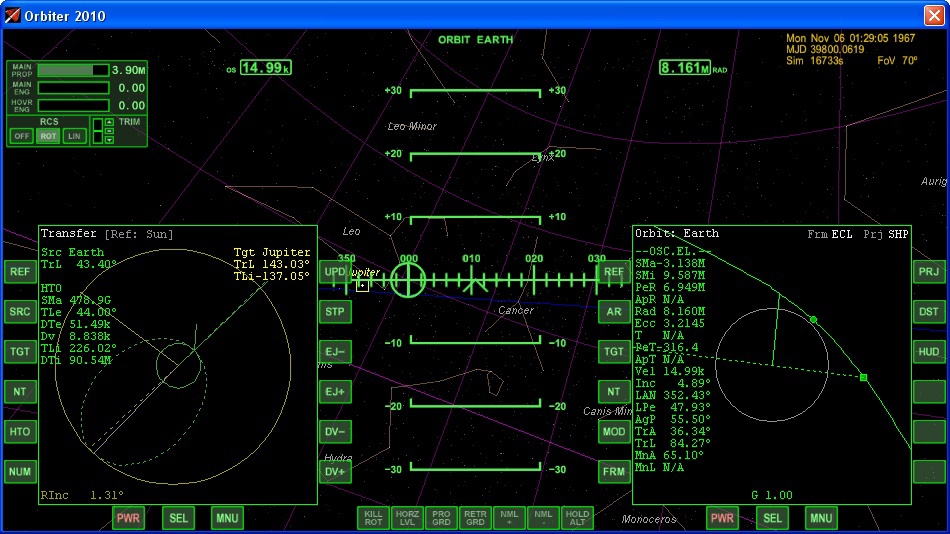Click PRJ projection button on Orbit MFD
This screenshot has width=950, height=534.
click(929, 272)
